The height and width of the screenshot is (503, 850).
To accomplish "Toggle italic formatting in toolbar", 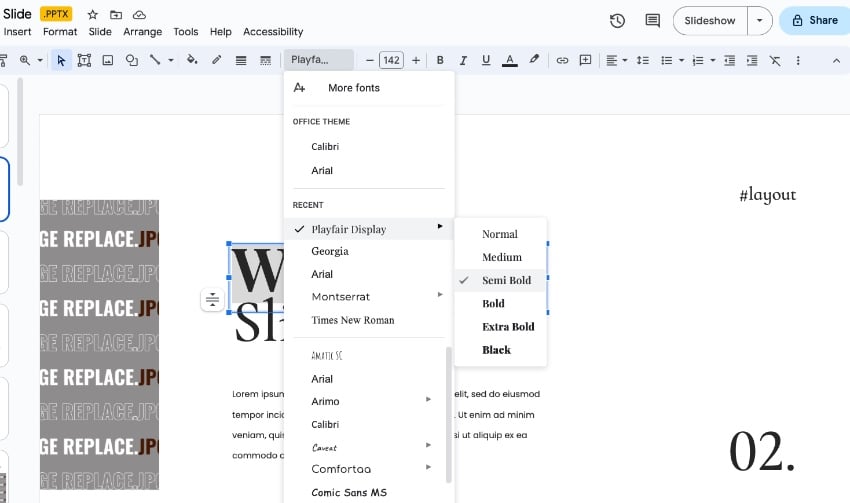I will [463, 60].
